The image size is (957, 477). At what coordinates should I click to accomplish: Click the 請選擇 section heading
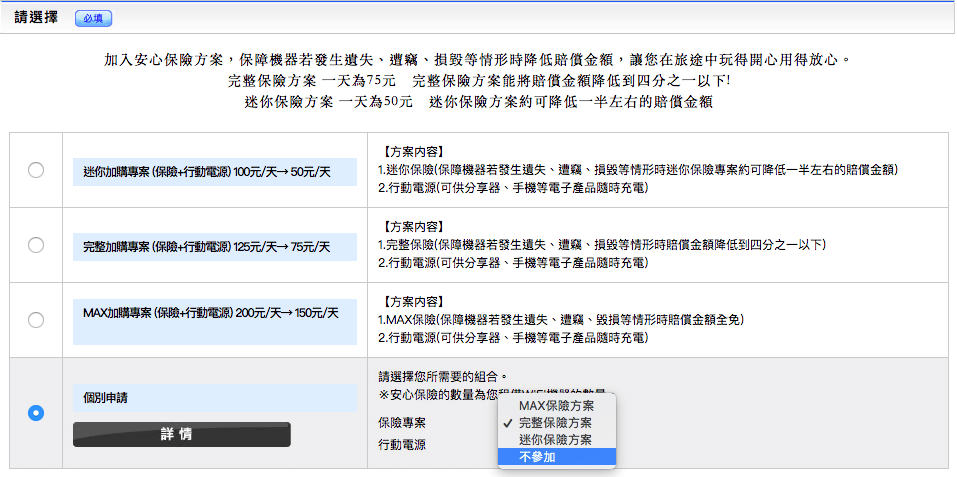(x=36, y=18)
